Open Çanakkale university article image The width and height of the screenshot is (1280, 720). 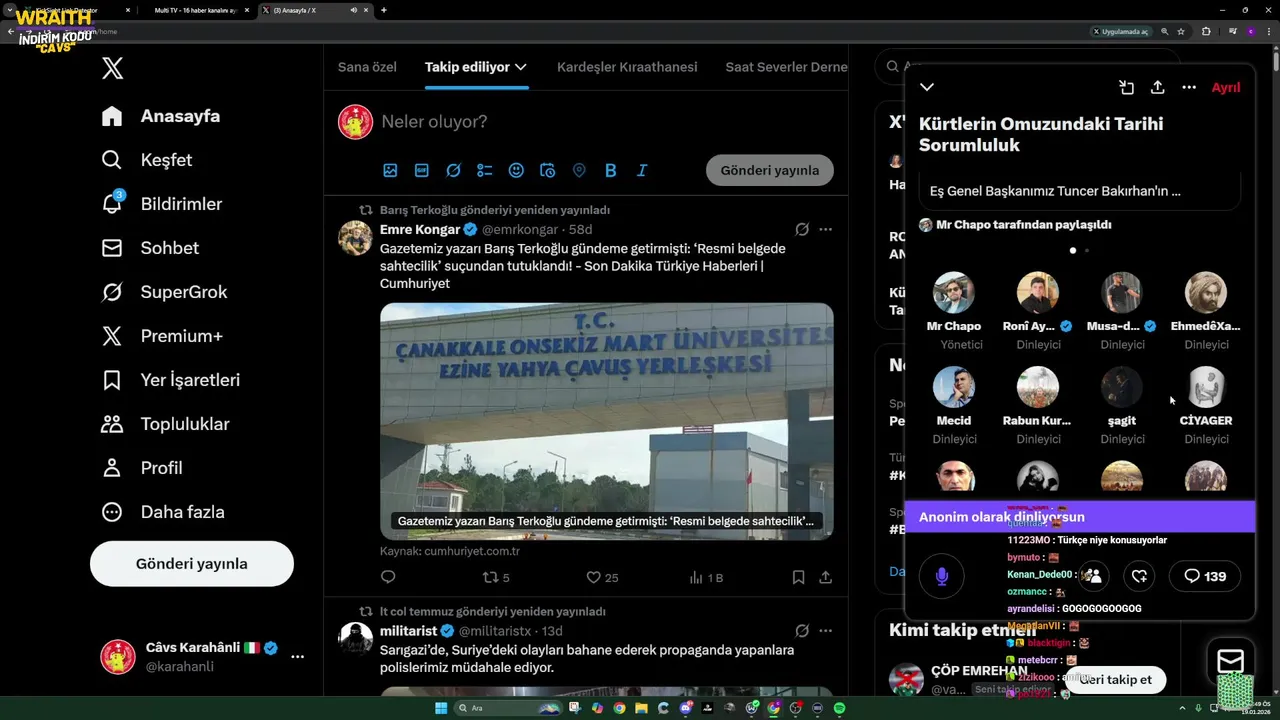[x=607, y=421]
